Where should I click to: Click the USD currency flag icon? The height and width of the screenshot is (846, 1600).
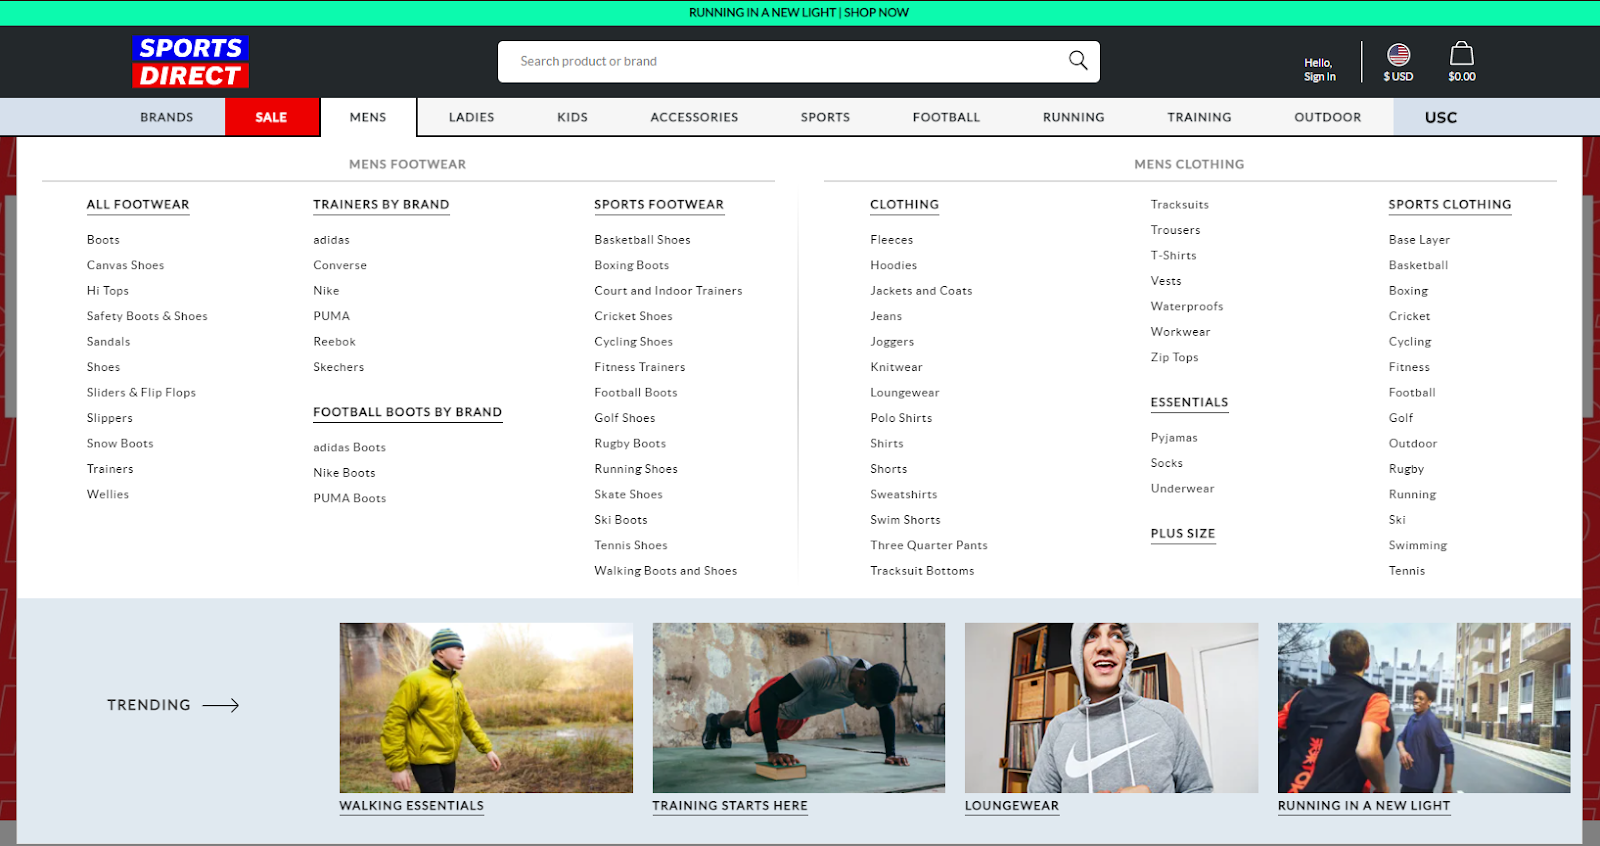(x=1398, y=55)
